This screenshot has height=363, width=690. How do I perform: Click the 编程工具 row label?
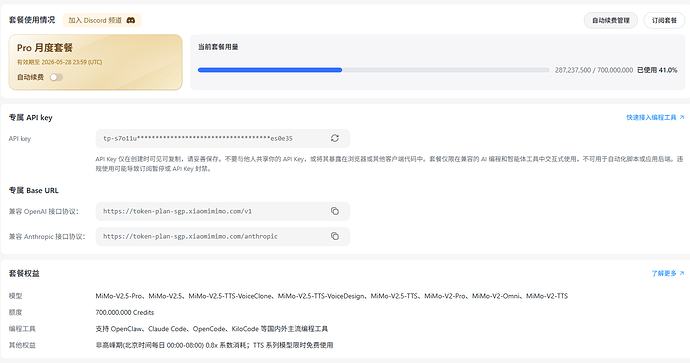[22, 329]
